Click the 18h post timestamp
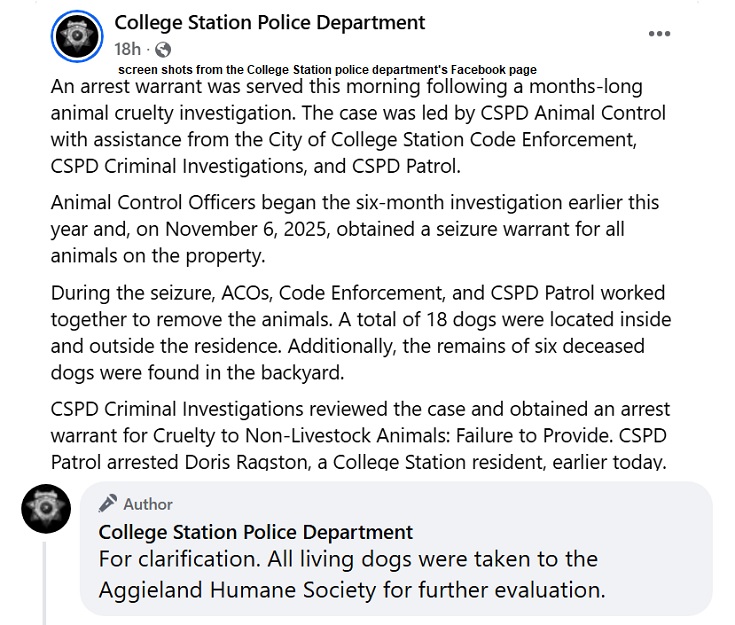The width and height of the screenshot is (735, 625). (128, 49)
